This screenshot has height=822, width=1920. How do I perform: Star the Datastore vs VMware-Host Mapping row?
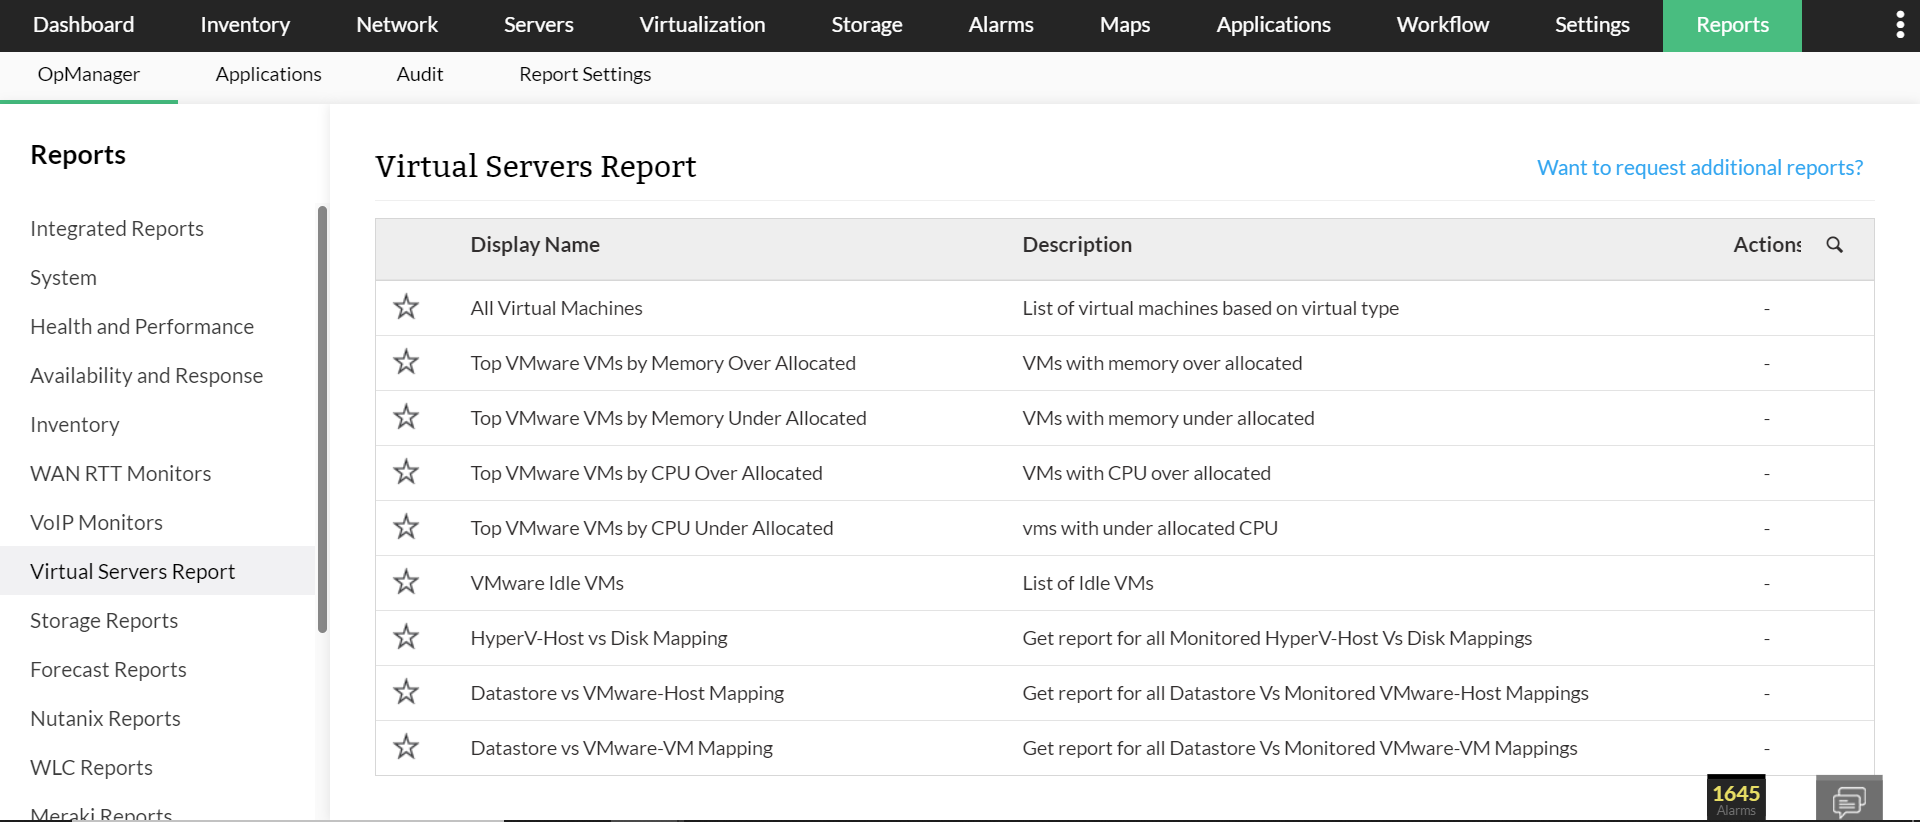point(406,692)
